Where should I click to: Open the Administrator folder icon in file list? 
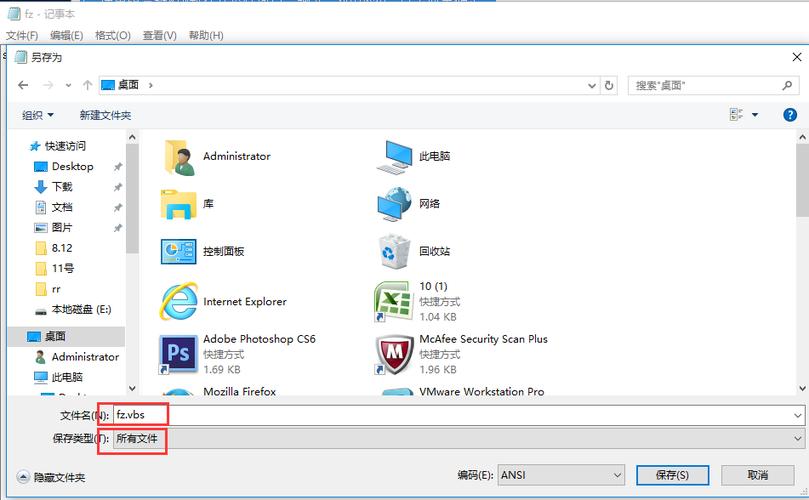(179, 157)
